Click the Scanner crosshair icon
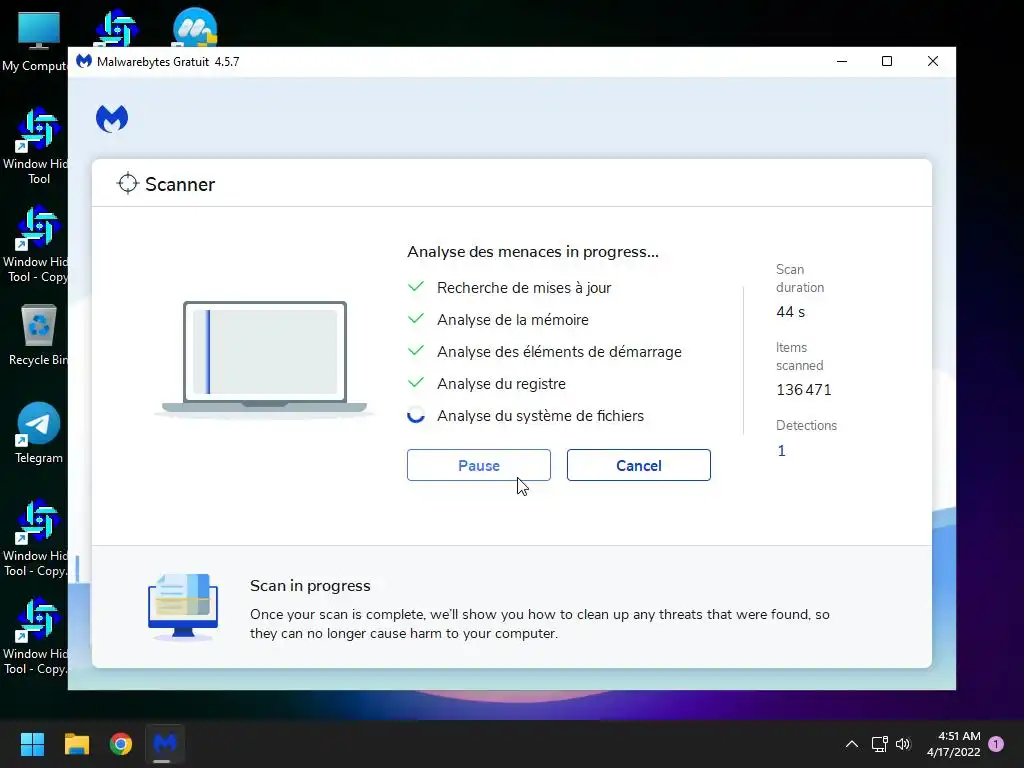This screenshot has height=768, width=1024. point(127,184)
